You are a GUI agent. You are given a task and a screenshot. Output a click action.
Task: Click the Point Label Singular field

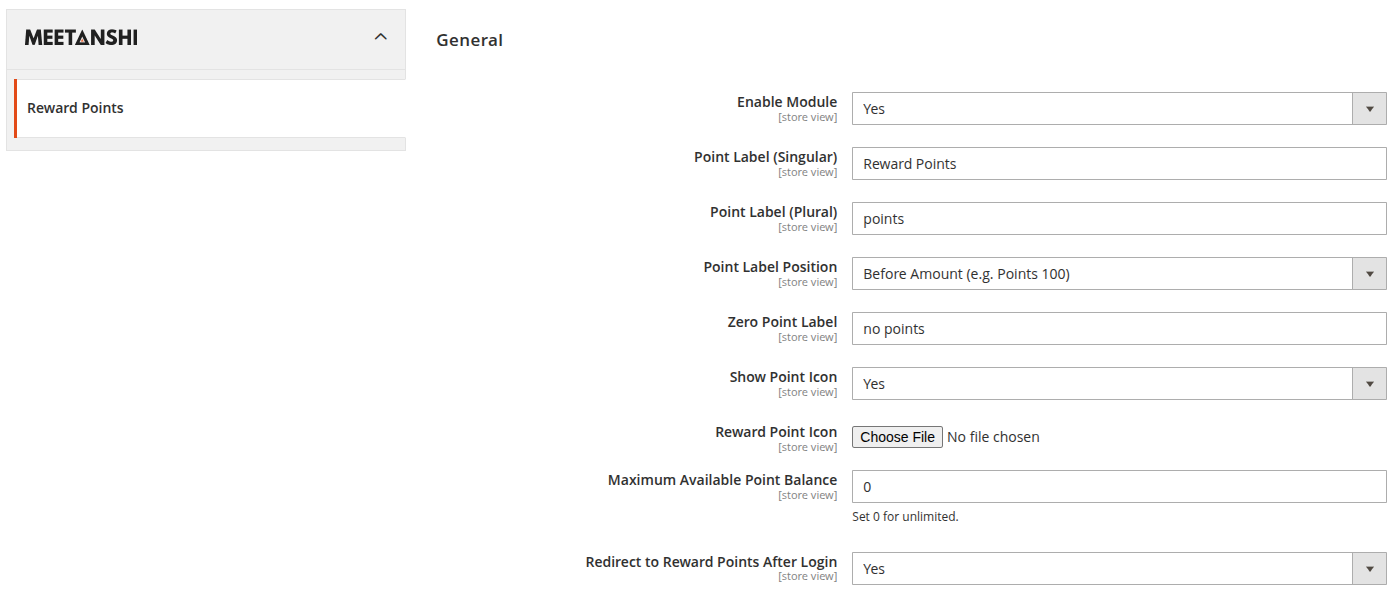click(1119, 164)
